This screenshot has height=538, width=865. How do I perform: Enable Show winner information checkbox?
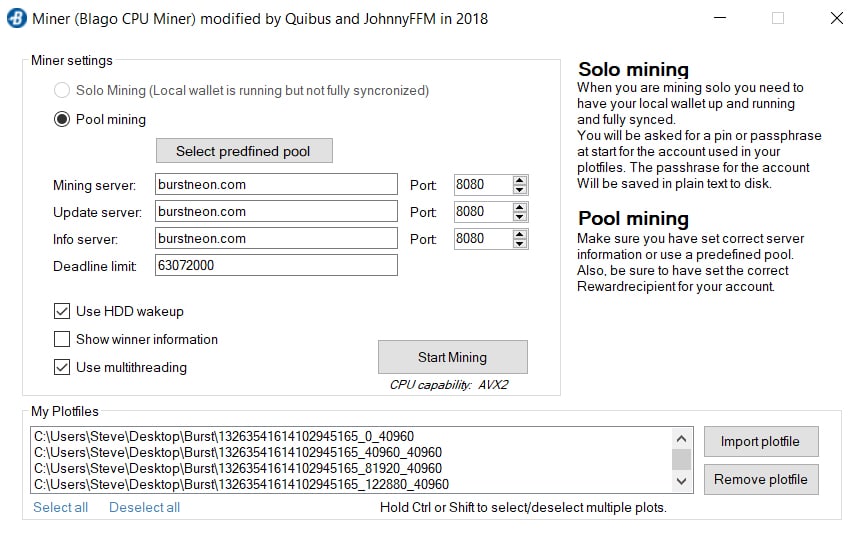(x=62, y=339)
